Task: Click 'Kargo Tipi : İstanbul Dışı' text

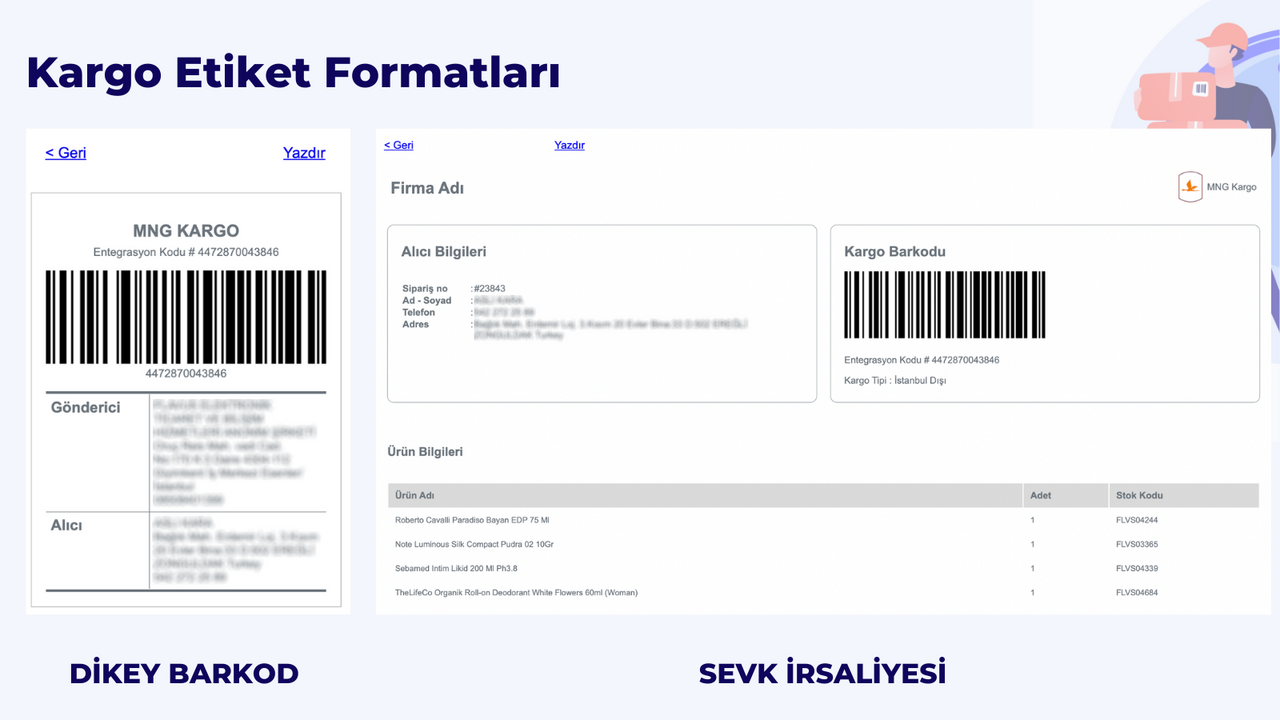Action: pyautogui.click(x=895, y=381)
